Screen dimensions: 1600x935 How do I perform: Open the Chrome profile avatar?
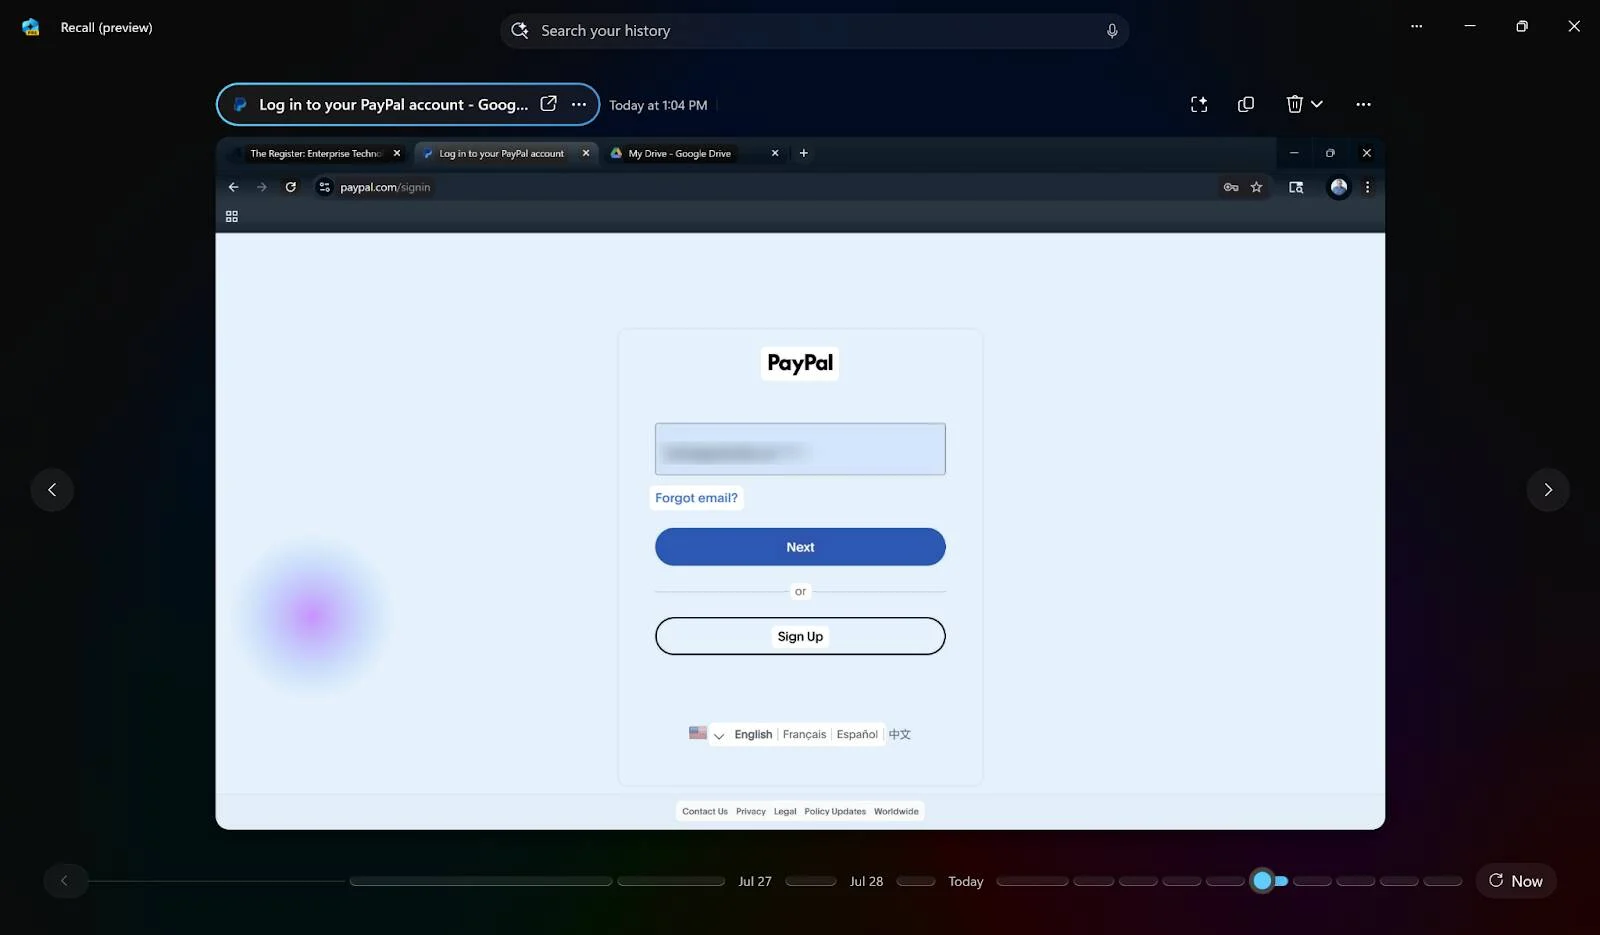point(1338,187)
